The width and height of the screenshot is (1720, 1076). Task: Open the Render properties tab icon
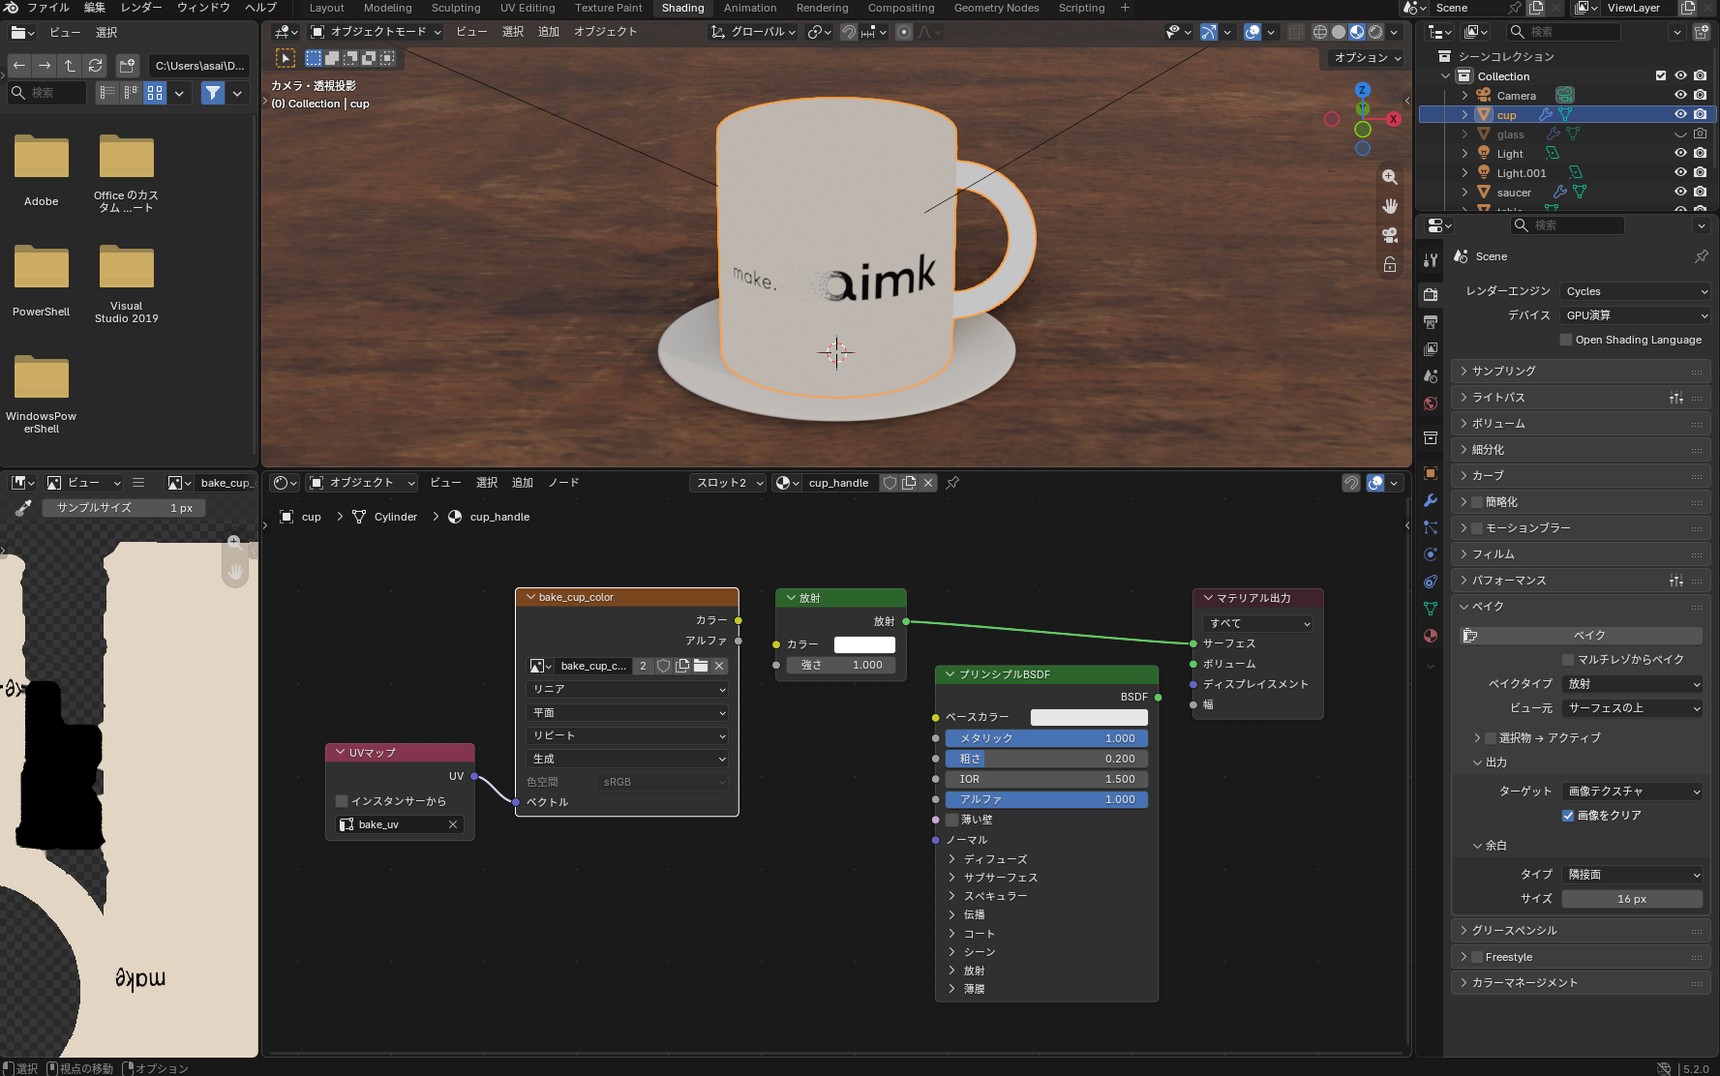pos(1430,294)
